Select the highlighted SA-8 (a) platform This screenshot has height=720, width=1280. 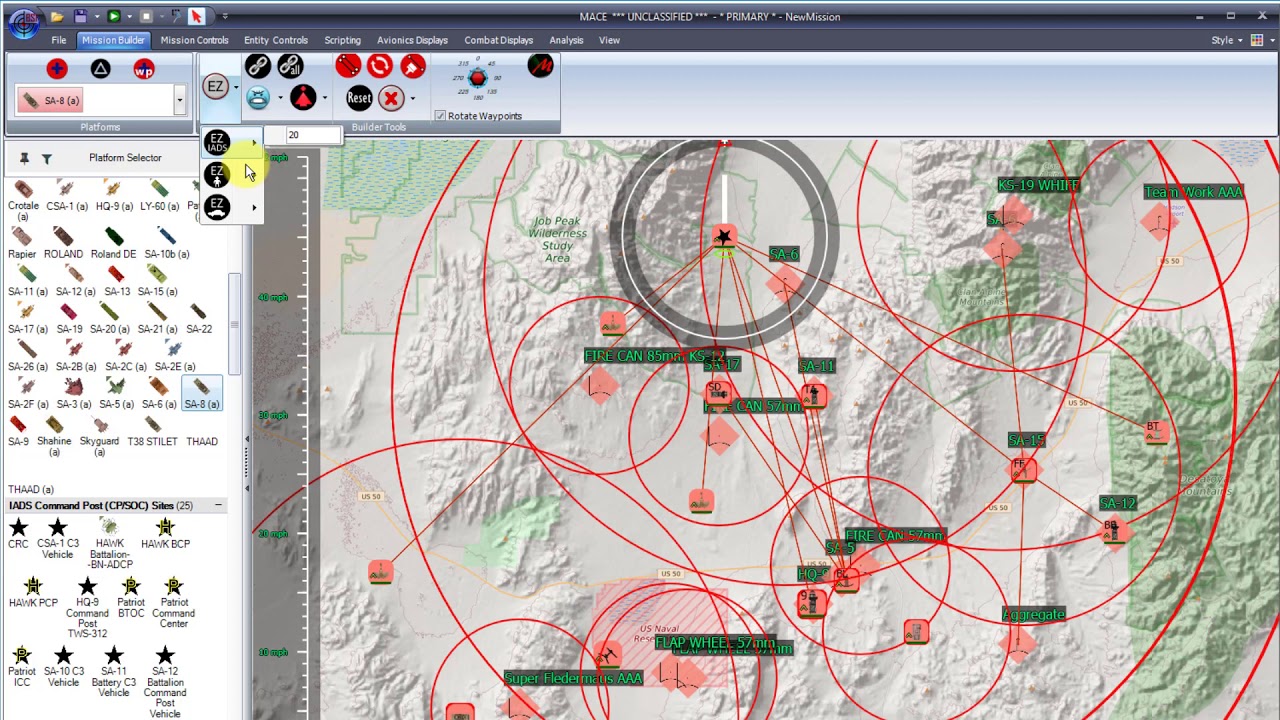[202, 395]
